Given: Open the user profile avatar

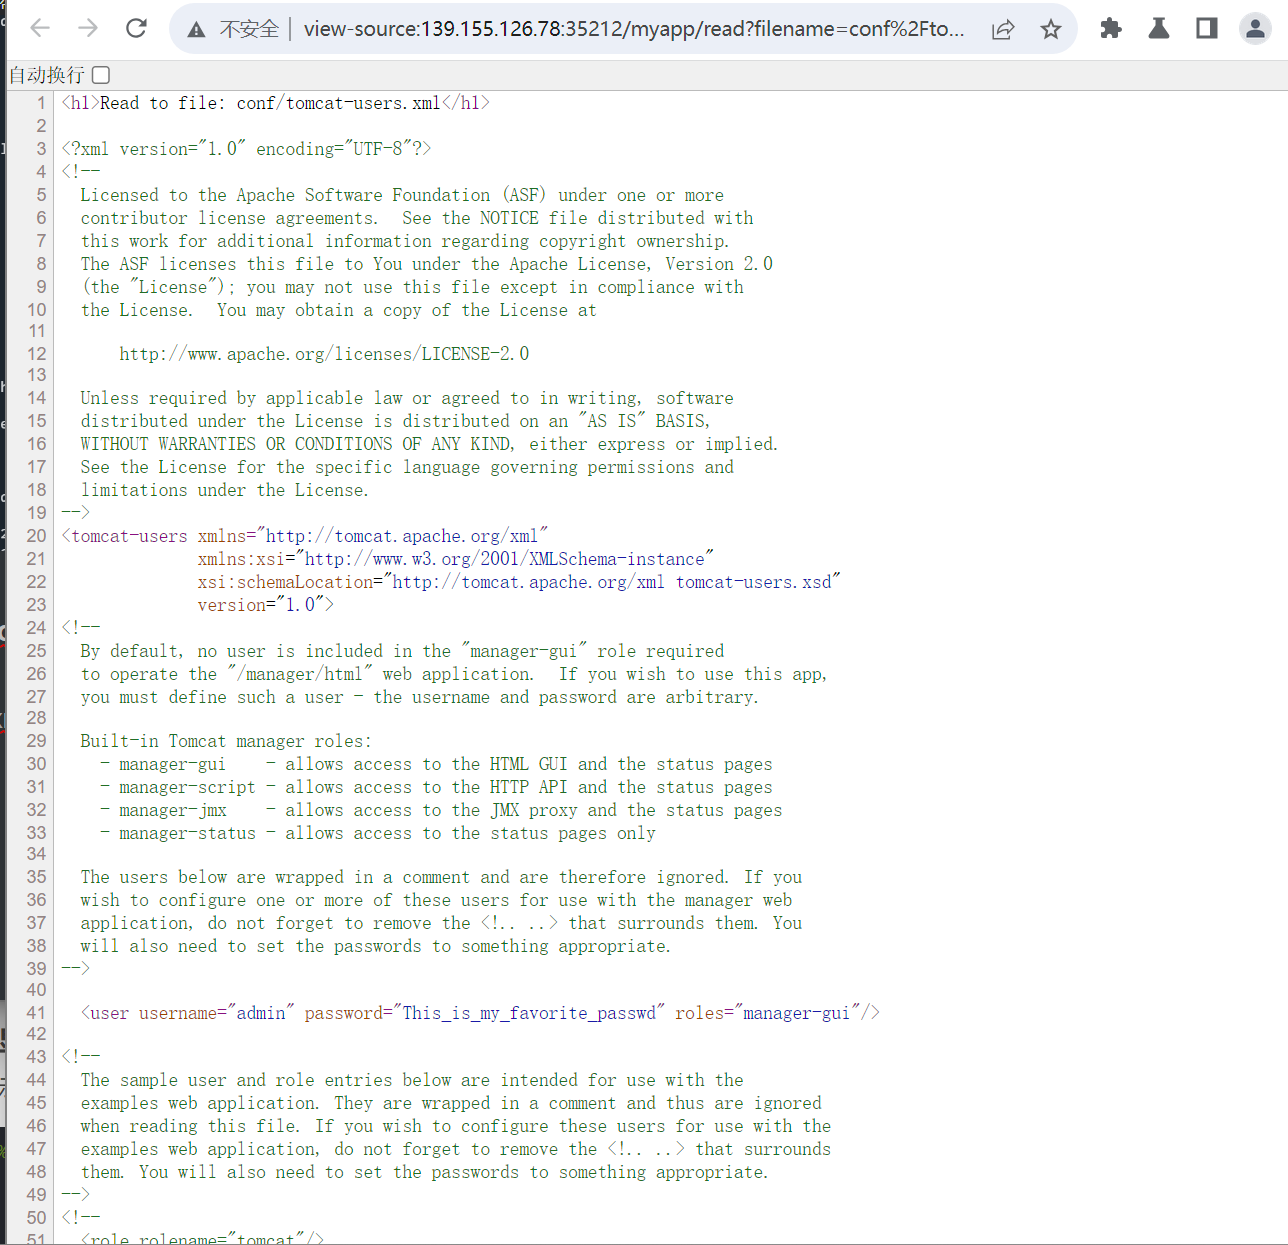Looking at the screenshot, I should 1254,28.
